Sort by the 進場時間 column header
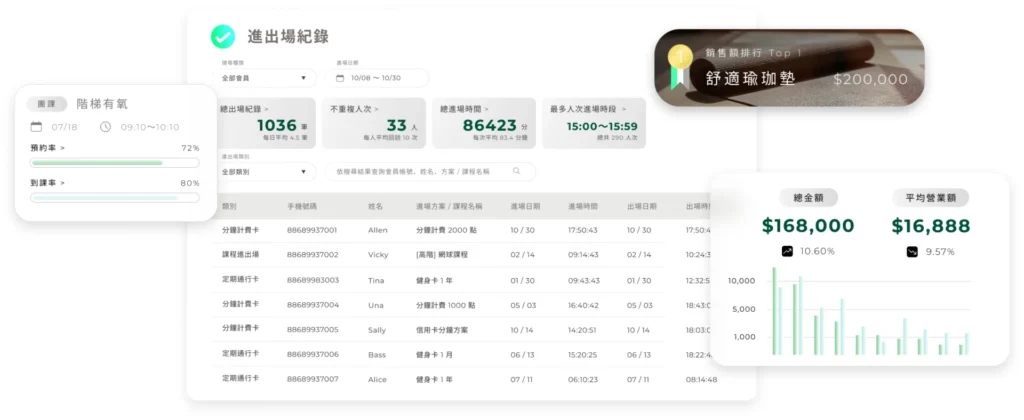This screenshot has width=1024, height=420. [x=583, y=206]
